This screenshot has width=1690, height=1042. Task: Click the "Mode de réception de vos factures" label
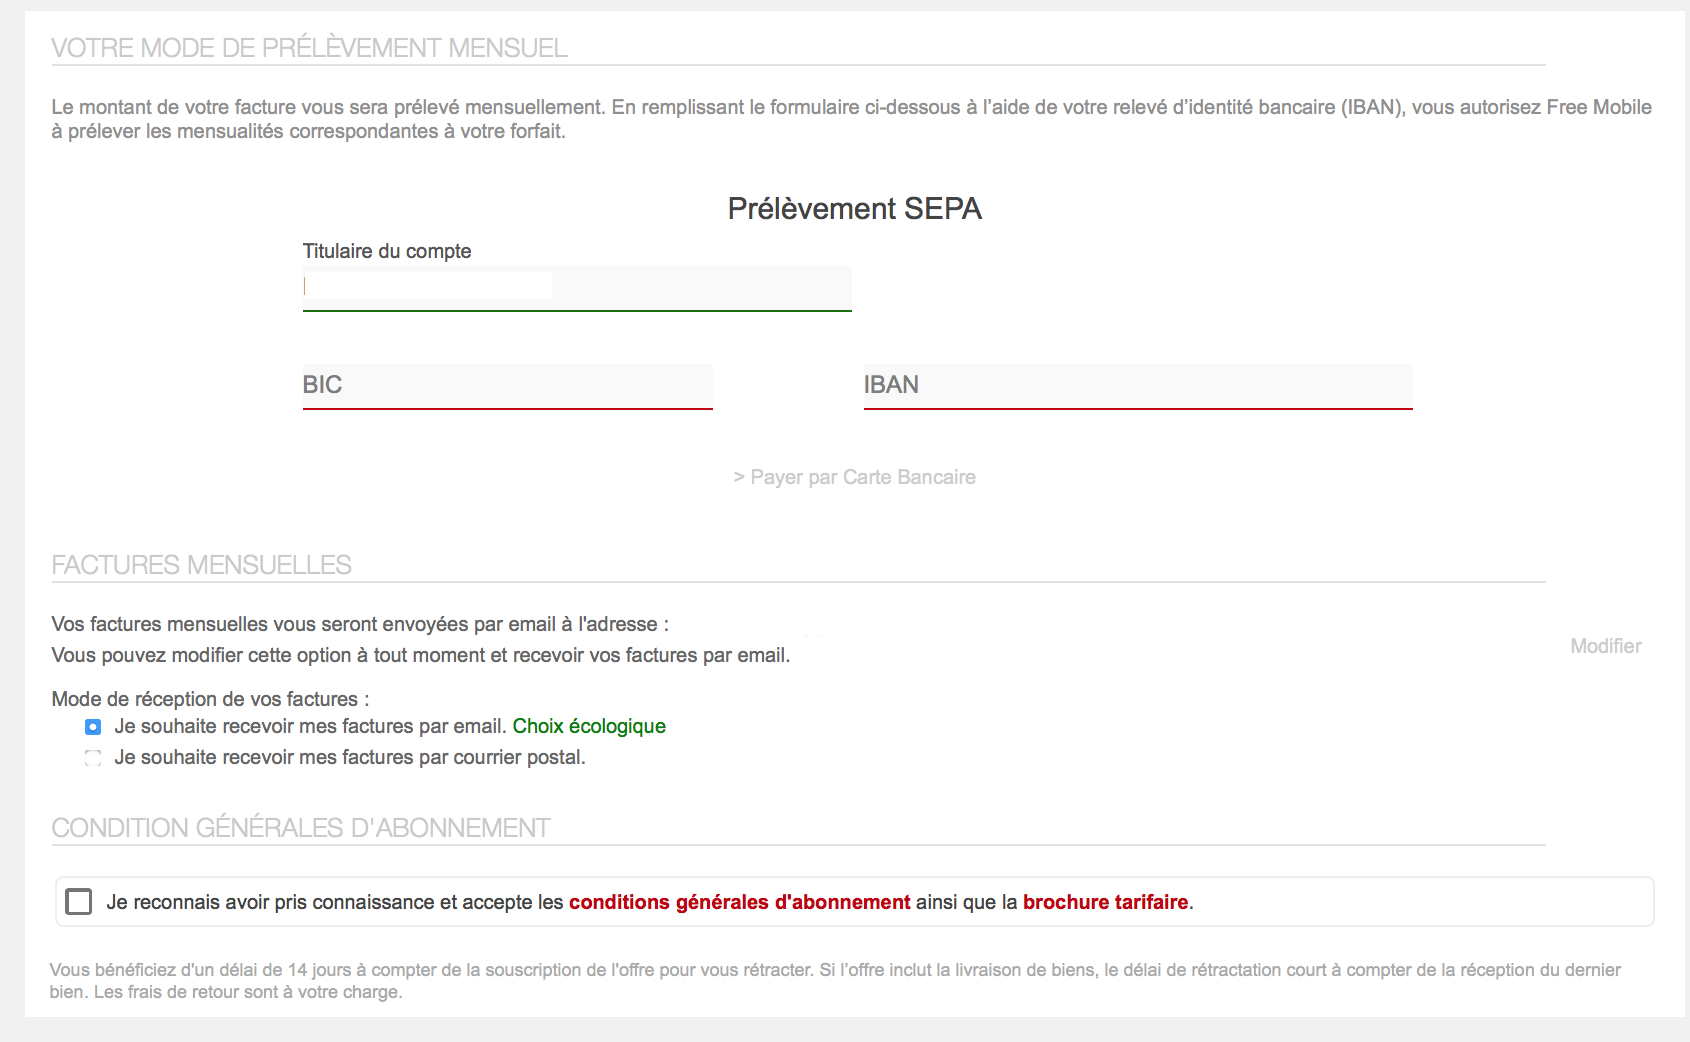(210, 699)
